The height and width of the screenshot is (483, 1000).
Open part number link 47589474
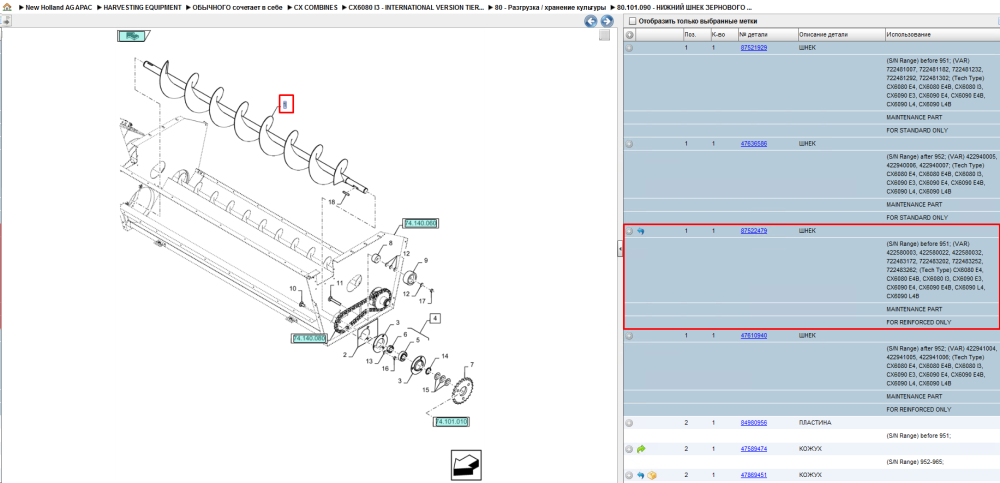tap(753, 449)
